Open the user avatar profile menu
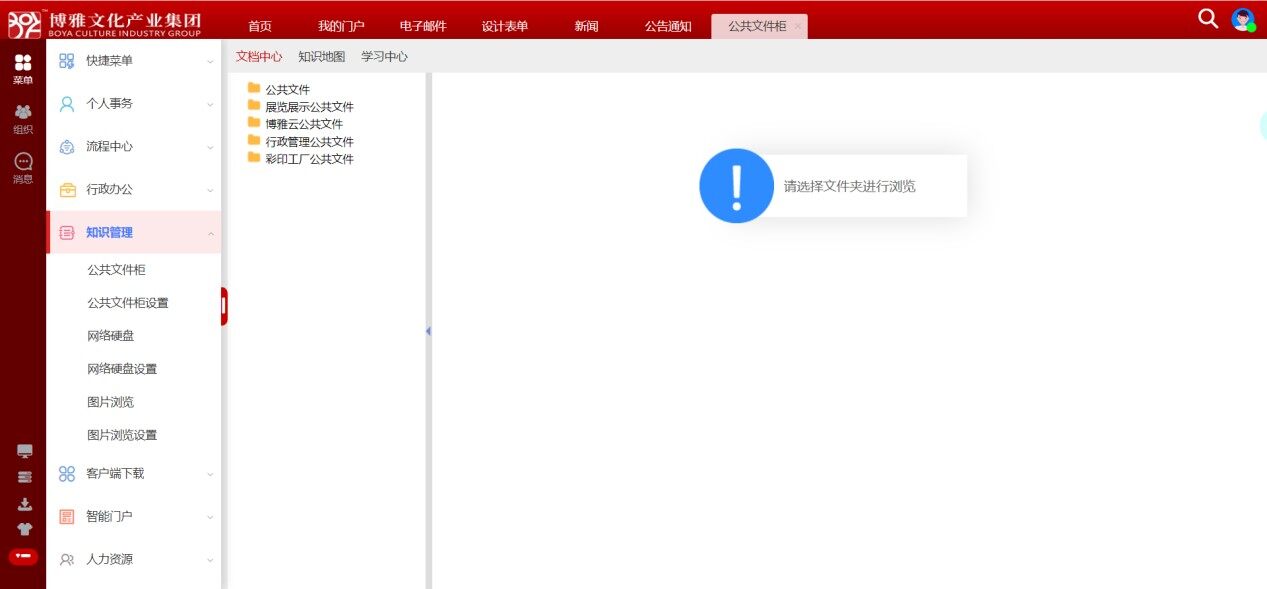 [1242, 19]
